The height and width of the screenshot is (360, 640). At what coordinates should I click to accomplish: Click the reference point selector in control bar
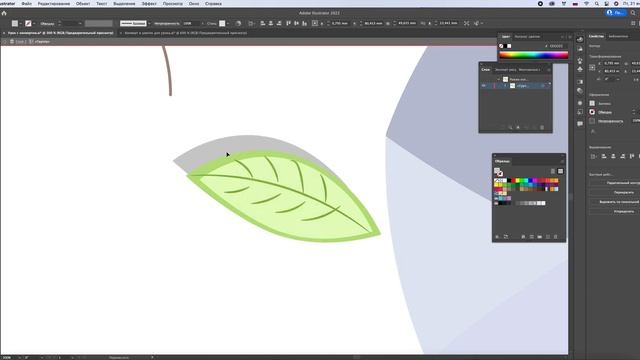coord(315,23)
